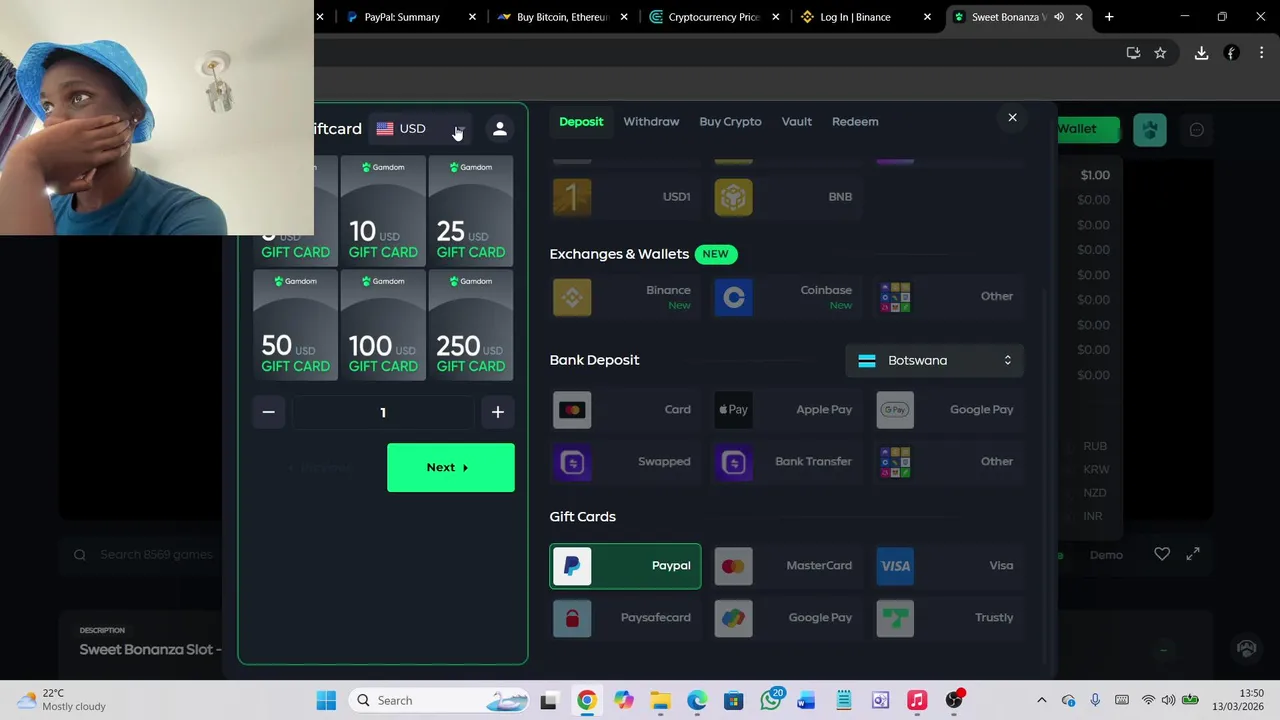Open the Windows Start menu
Viewport: 1280px width, 720px height.
[326, 701]
